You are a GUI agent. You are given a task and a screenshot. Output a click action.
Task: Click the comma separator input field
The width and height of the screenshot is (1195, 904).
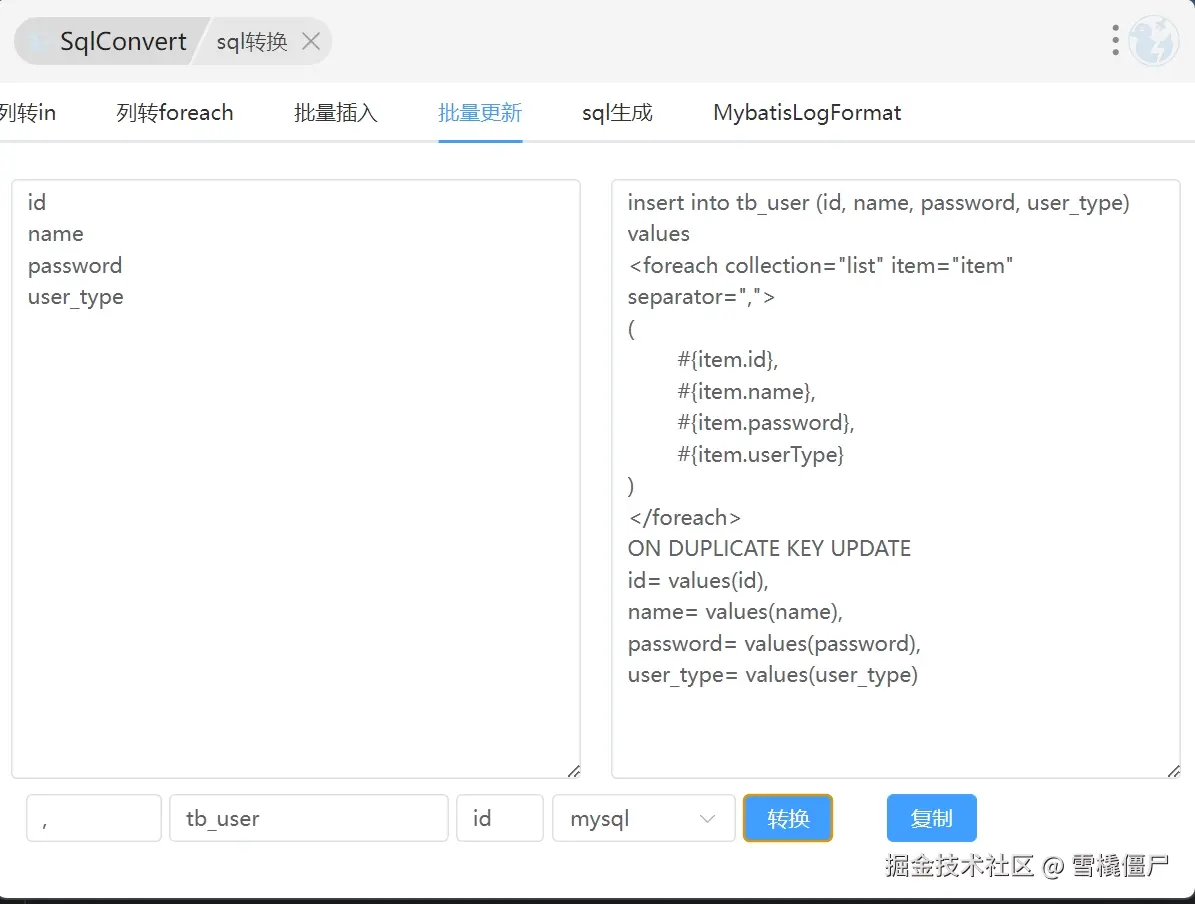(x=93, y=818)
